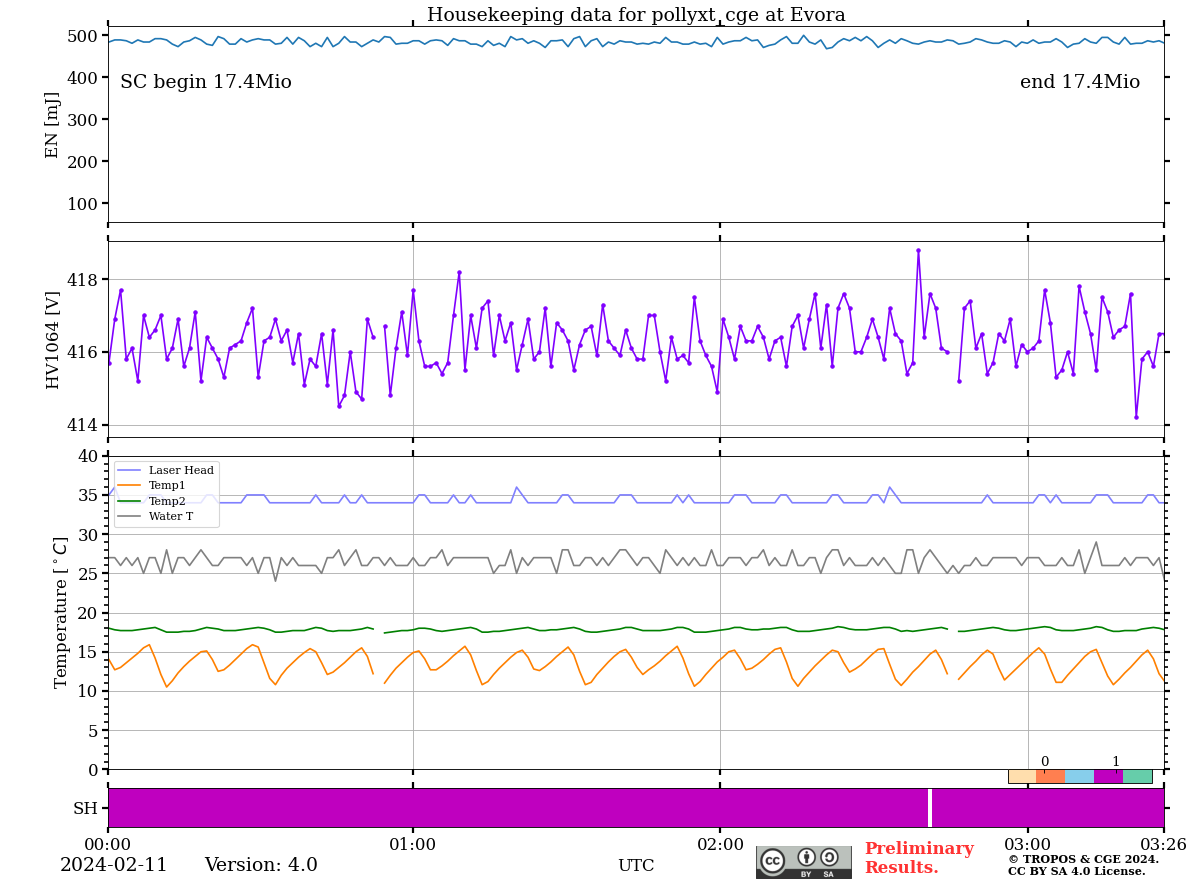Click the red 'Preliminary Results.' notice
1200x880 pixels.
(x=919, y=858)
